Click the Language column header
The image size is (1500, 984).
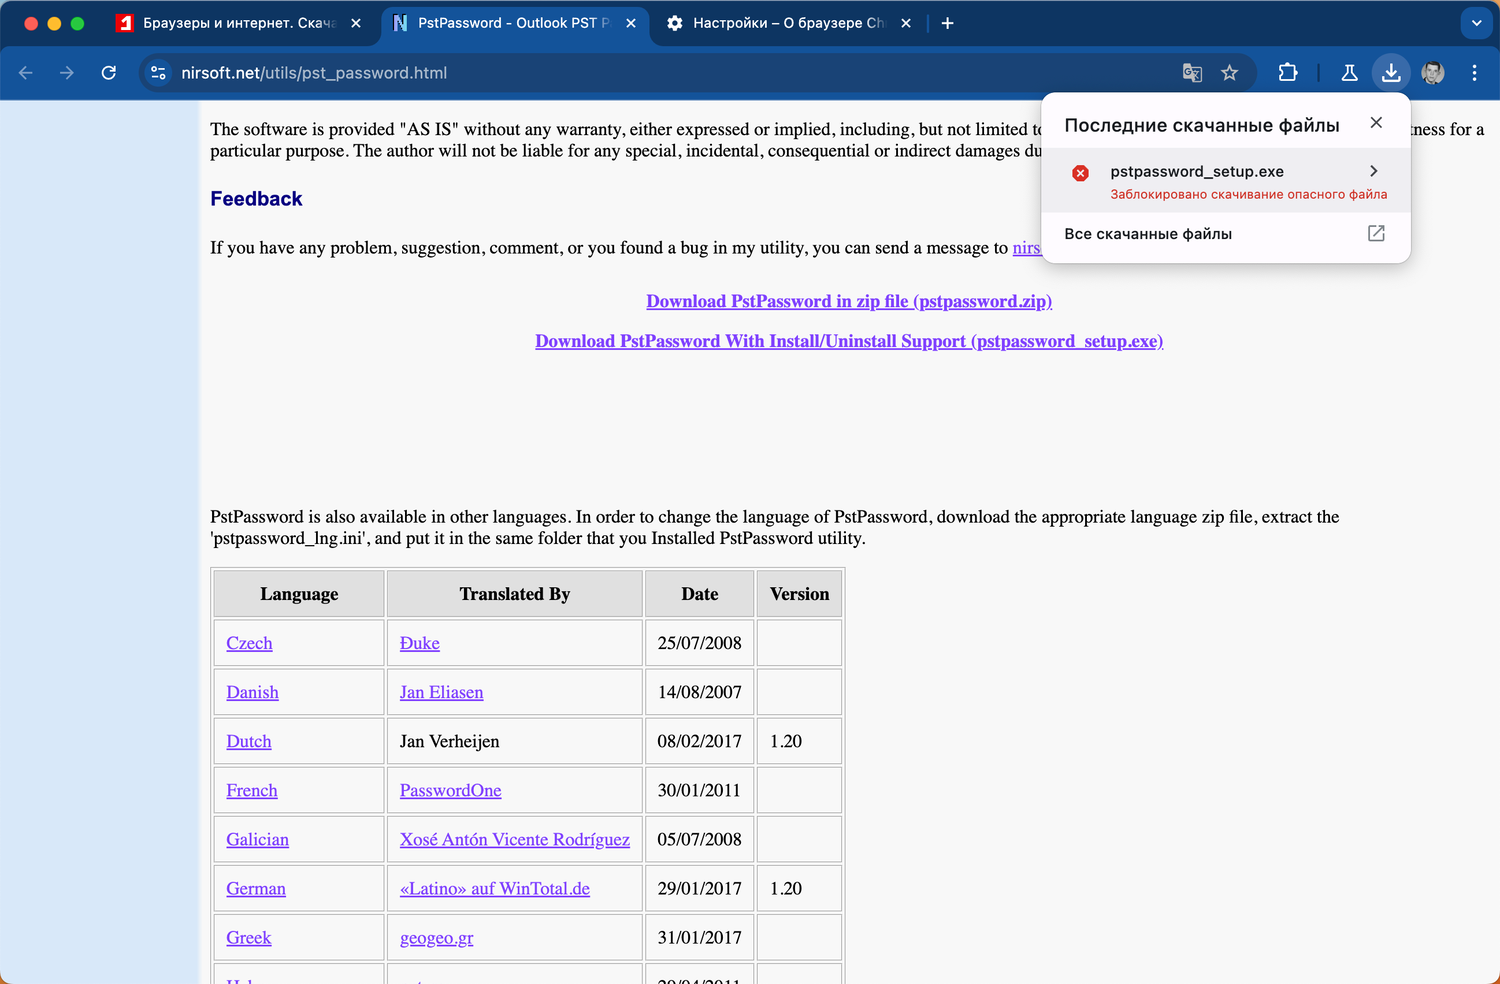pyautogui.click(x=299, y=594)
